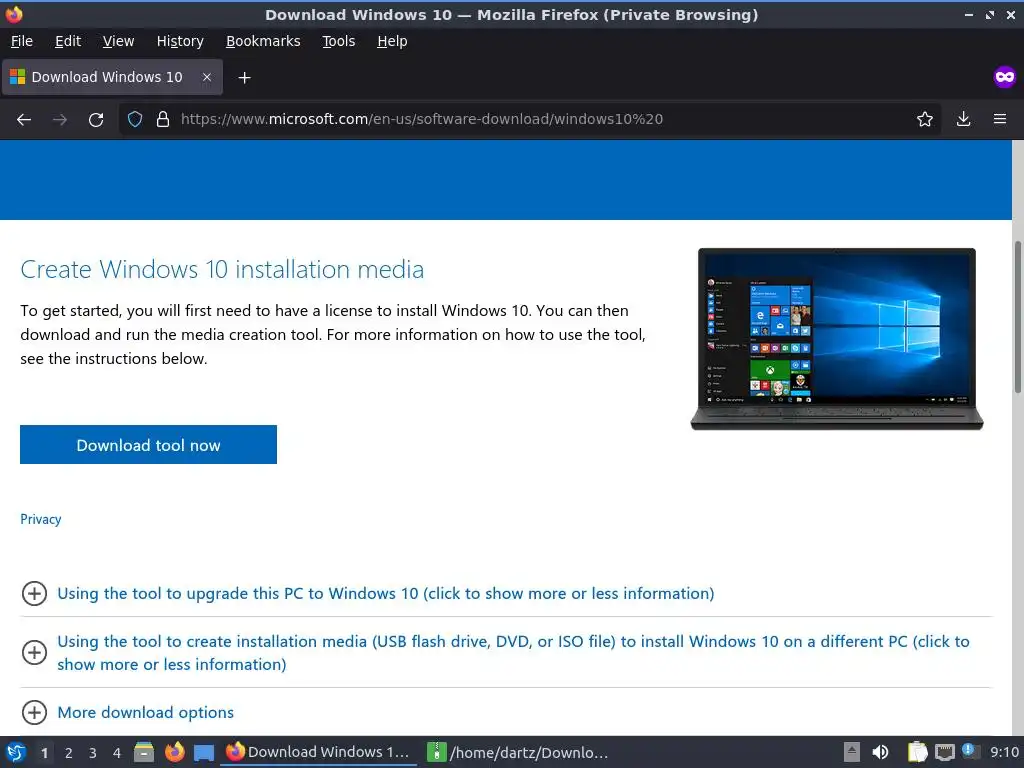1024x768 pixels.
Task: Select the Download Windows 10 tab
Action: [112, 77]
